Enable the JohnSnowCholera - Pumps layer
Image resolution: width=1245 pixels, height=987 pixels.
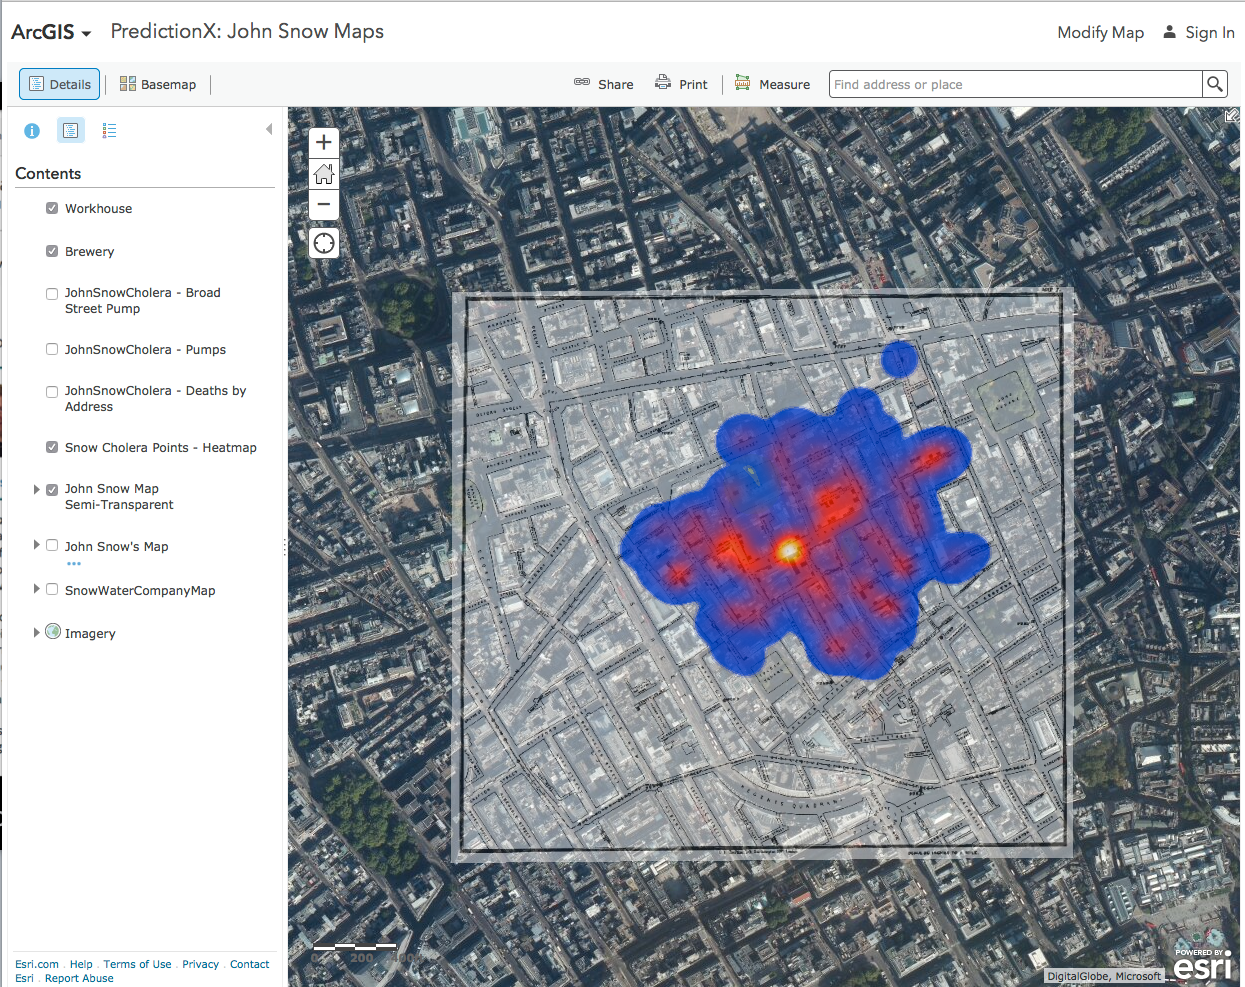(52, 349)
